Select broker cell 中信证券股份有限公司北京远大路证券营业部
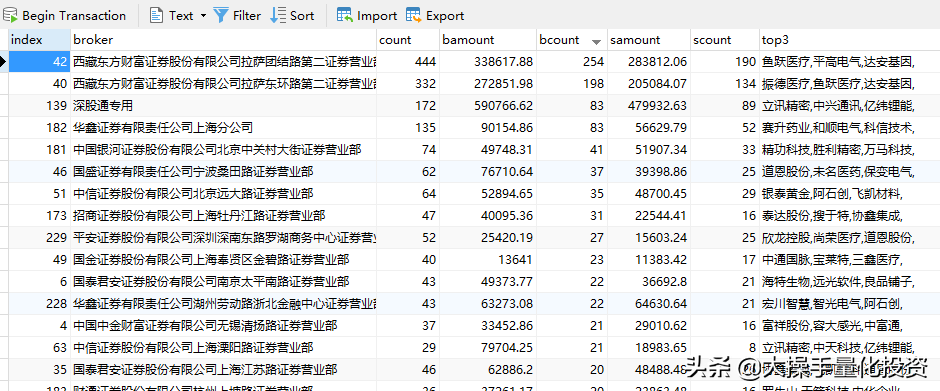Screen dimensions: 940x391 224,194
